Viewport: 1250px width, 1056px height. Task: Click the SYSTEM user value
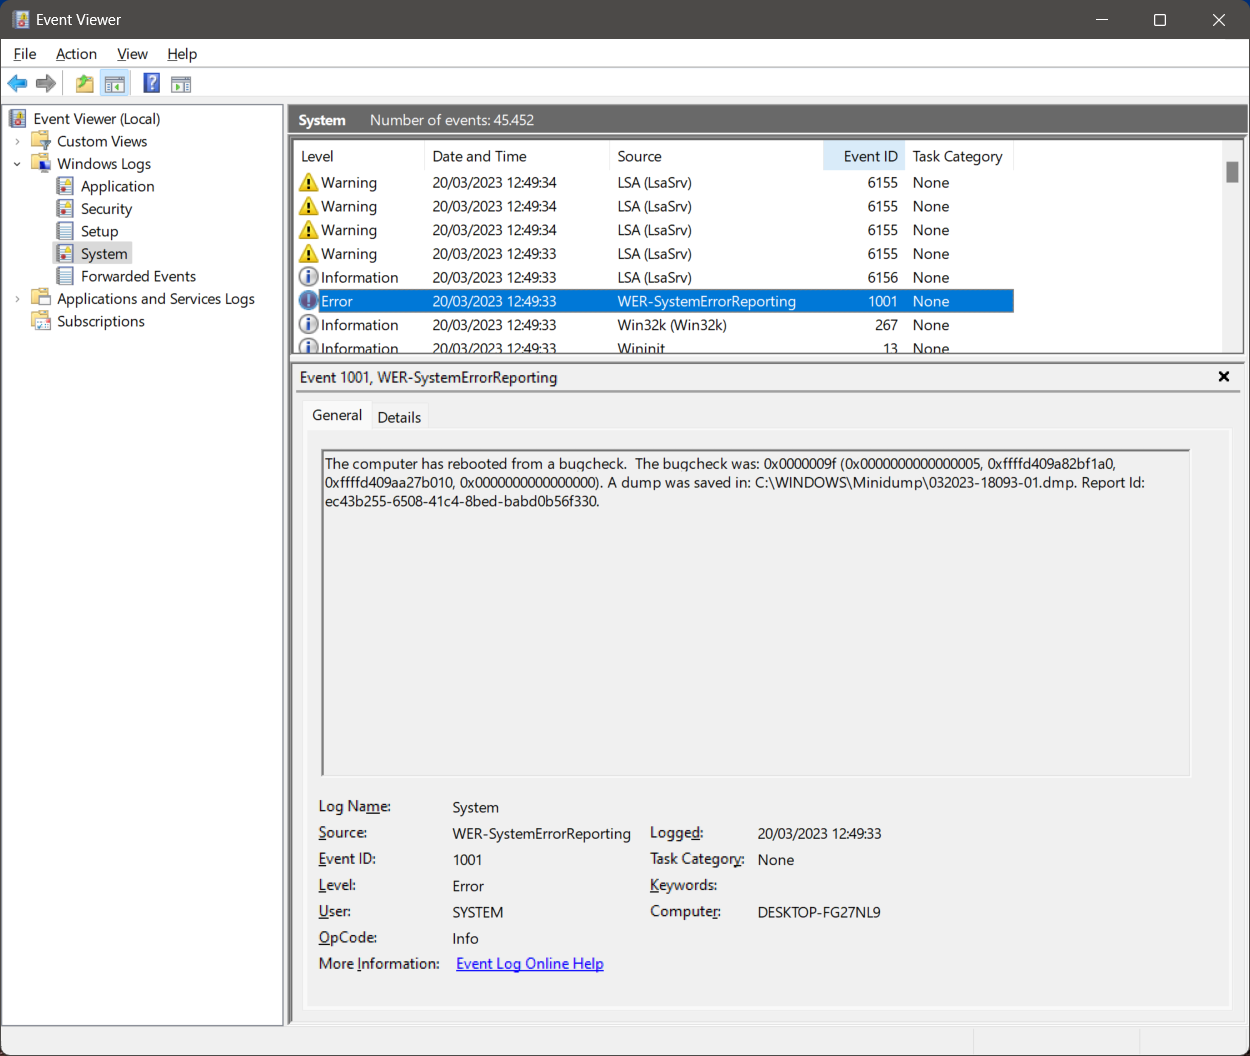pyautogui.click(x=478, y=912)
